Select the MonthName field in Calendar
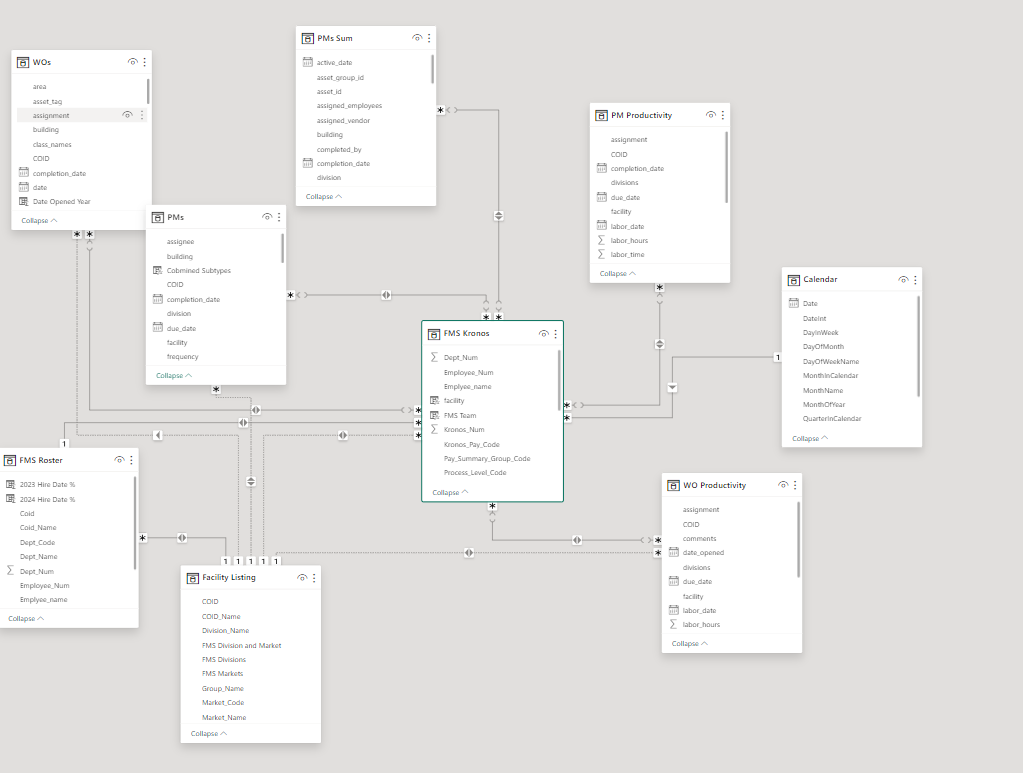Viewport: 1023px width, 773px height. click(823, 391)
